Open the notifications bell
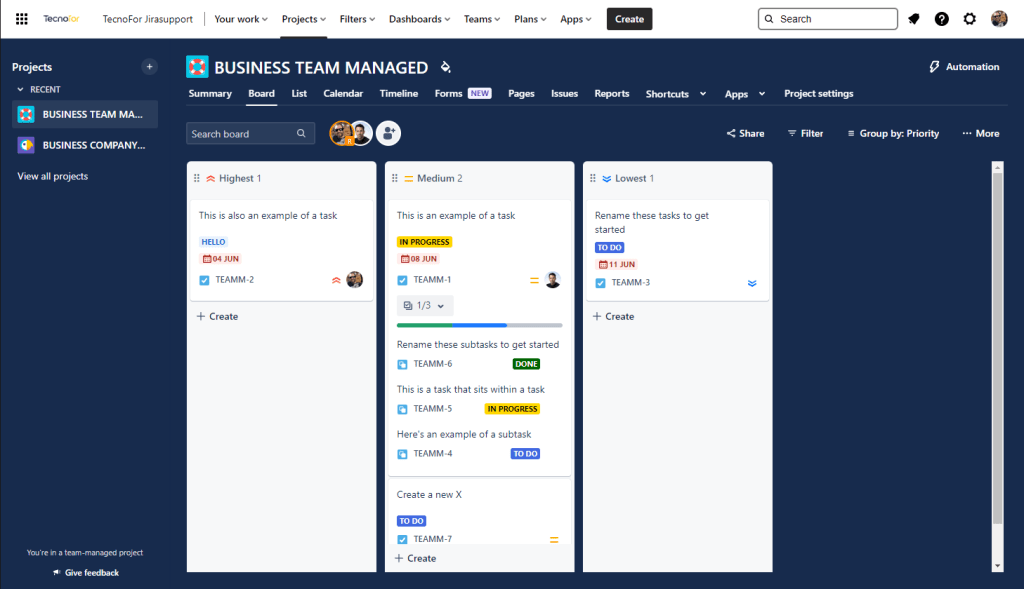 (x=914, y=19)
